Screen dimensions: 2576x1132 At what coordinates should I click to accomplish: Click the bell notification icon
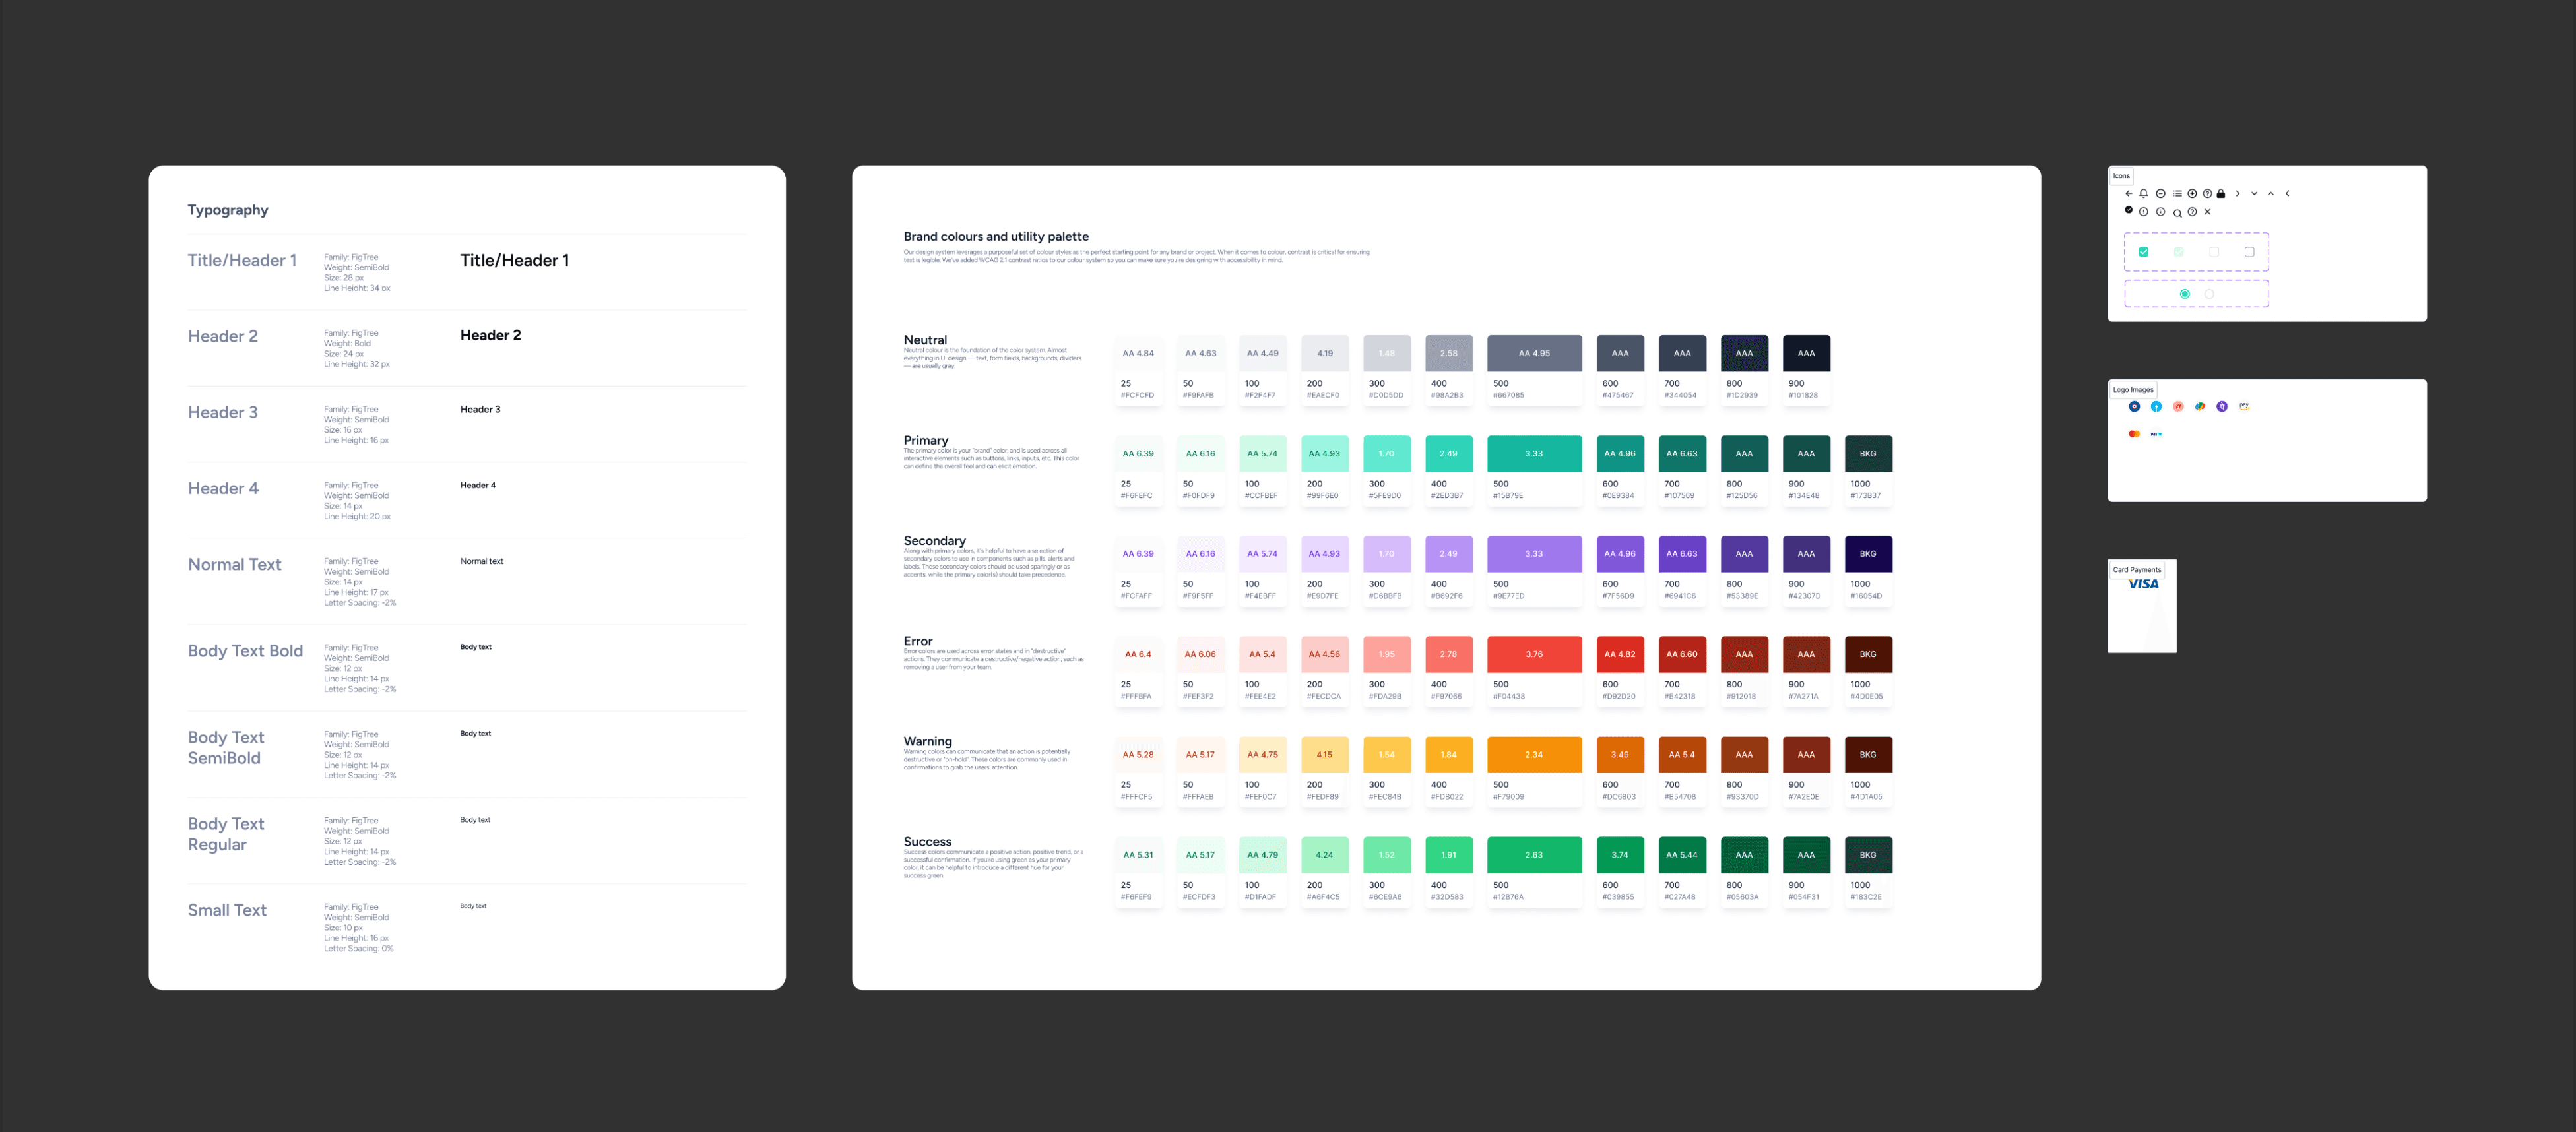click(x=2144, y=194)
